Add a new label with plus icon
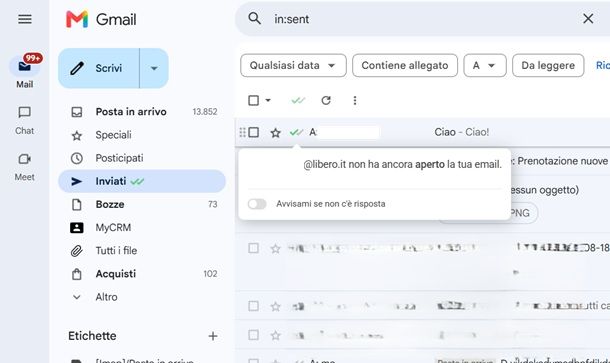The height and width of the screenshot is (363, 610). pos(213,336)
